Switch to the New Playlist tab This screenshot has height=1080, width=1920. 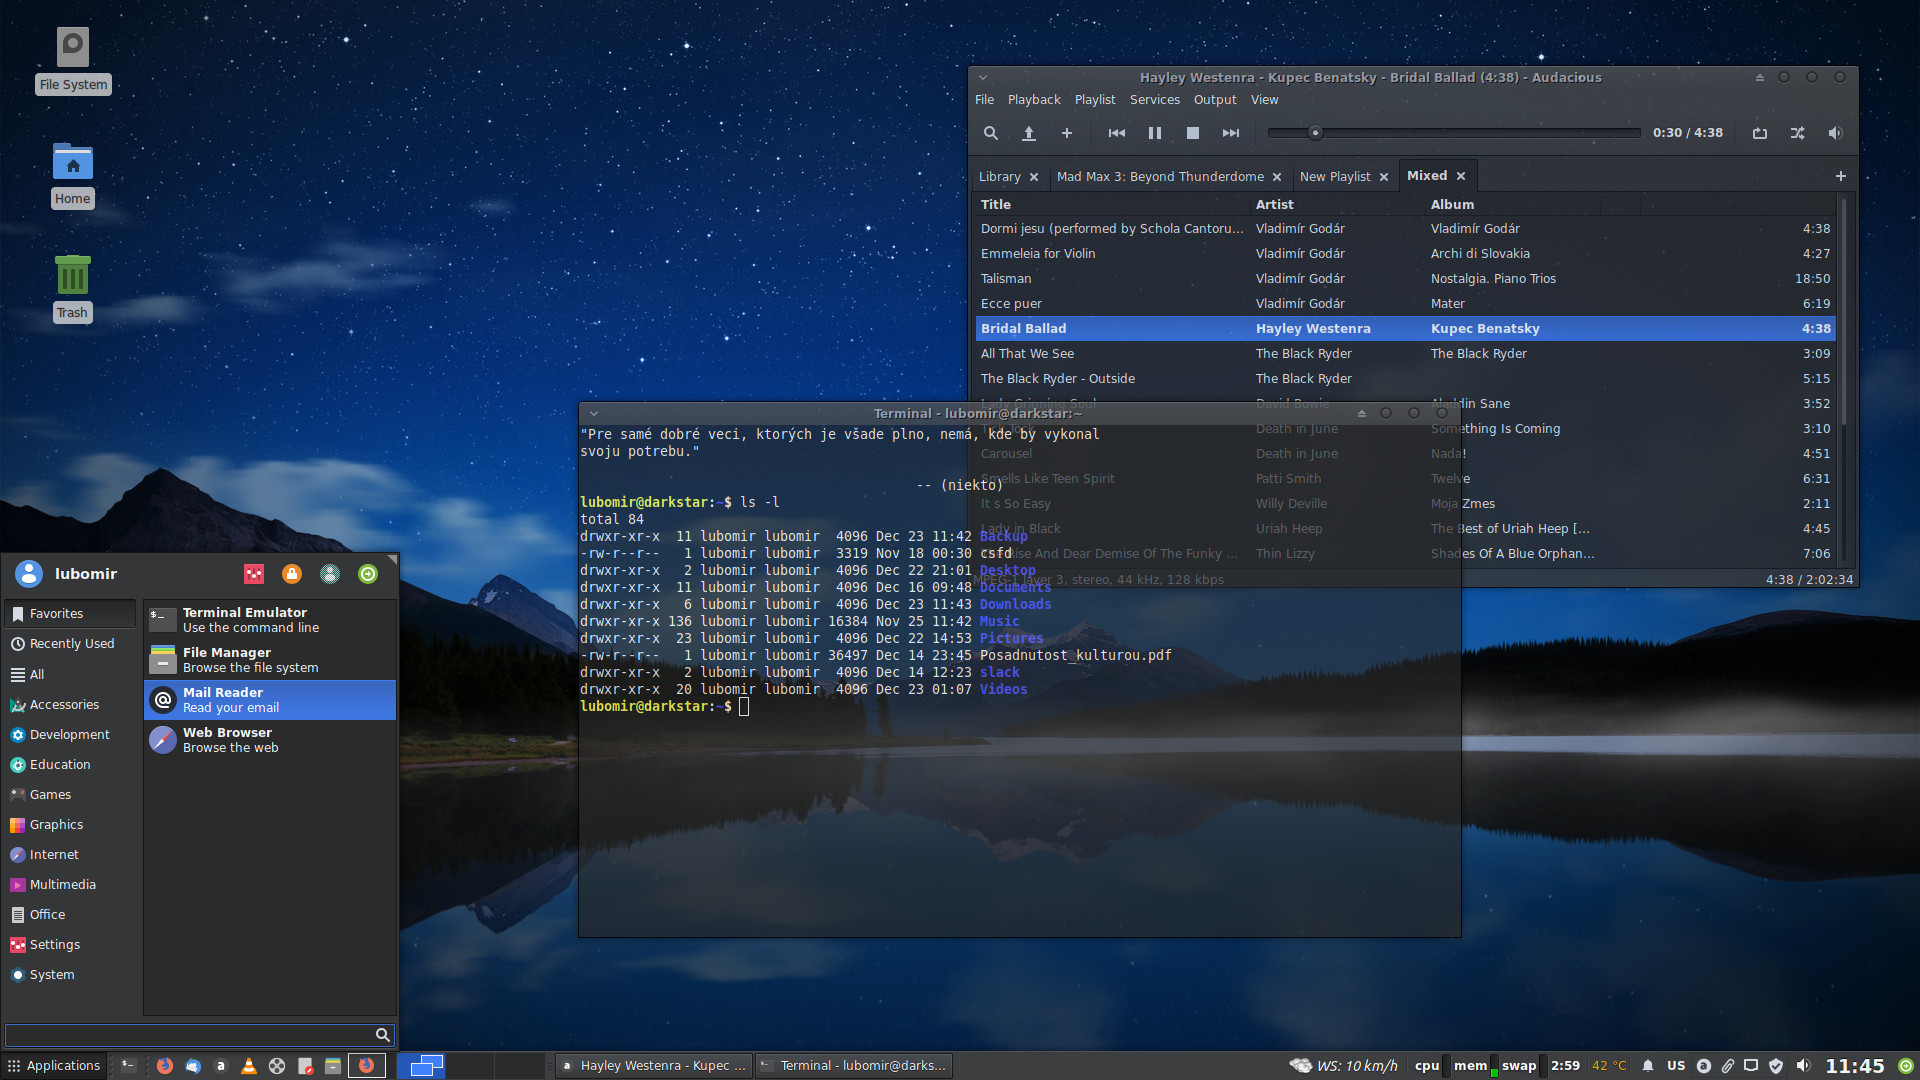[1335, 177]
